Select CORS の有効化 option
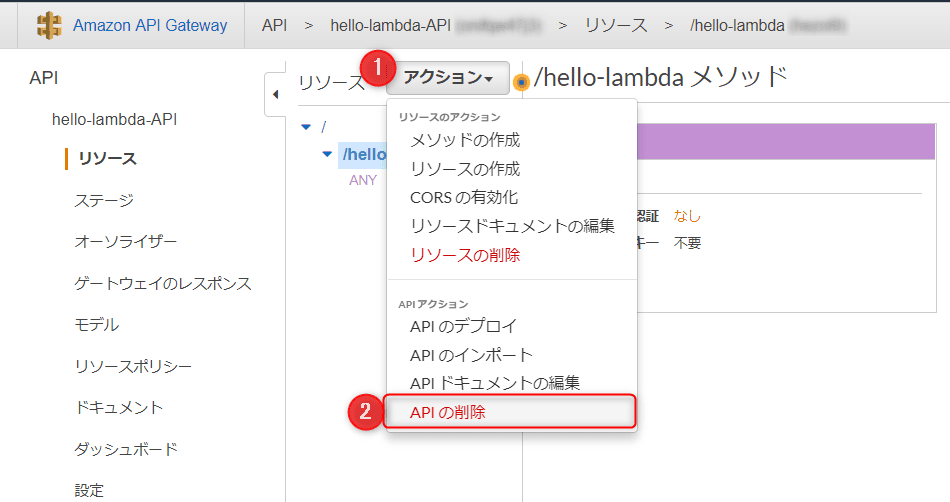Screen dimensions: 950x502 click(x=464, y=197)
